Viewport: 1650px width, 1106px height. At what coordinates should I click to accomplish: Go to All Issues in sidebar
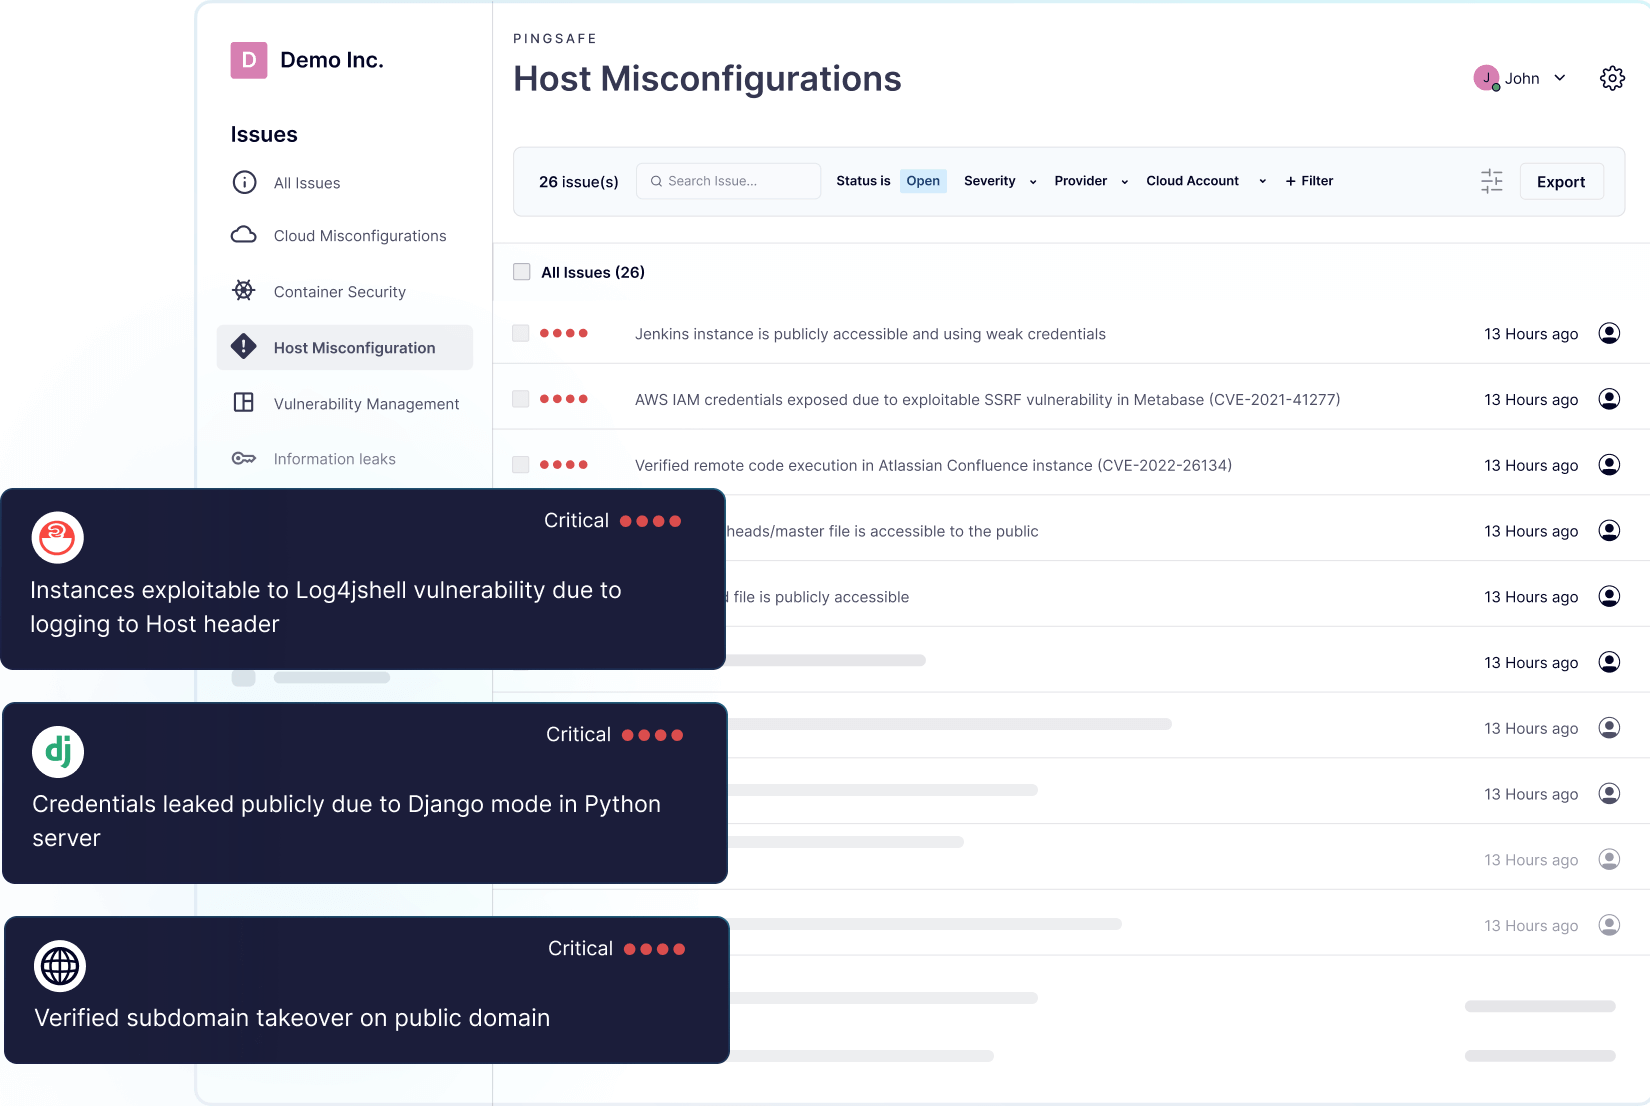(x=306, y=183)
